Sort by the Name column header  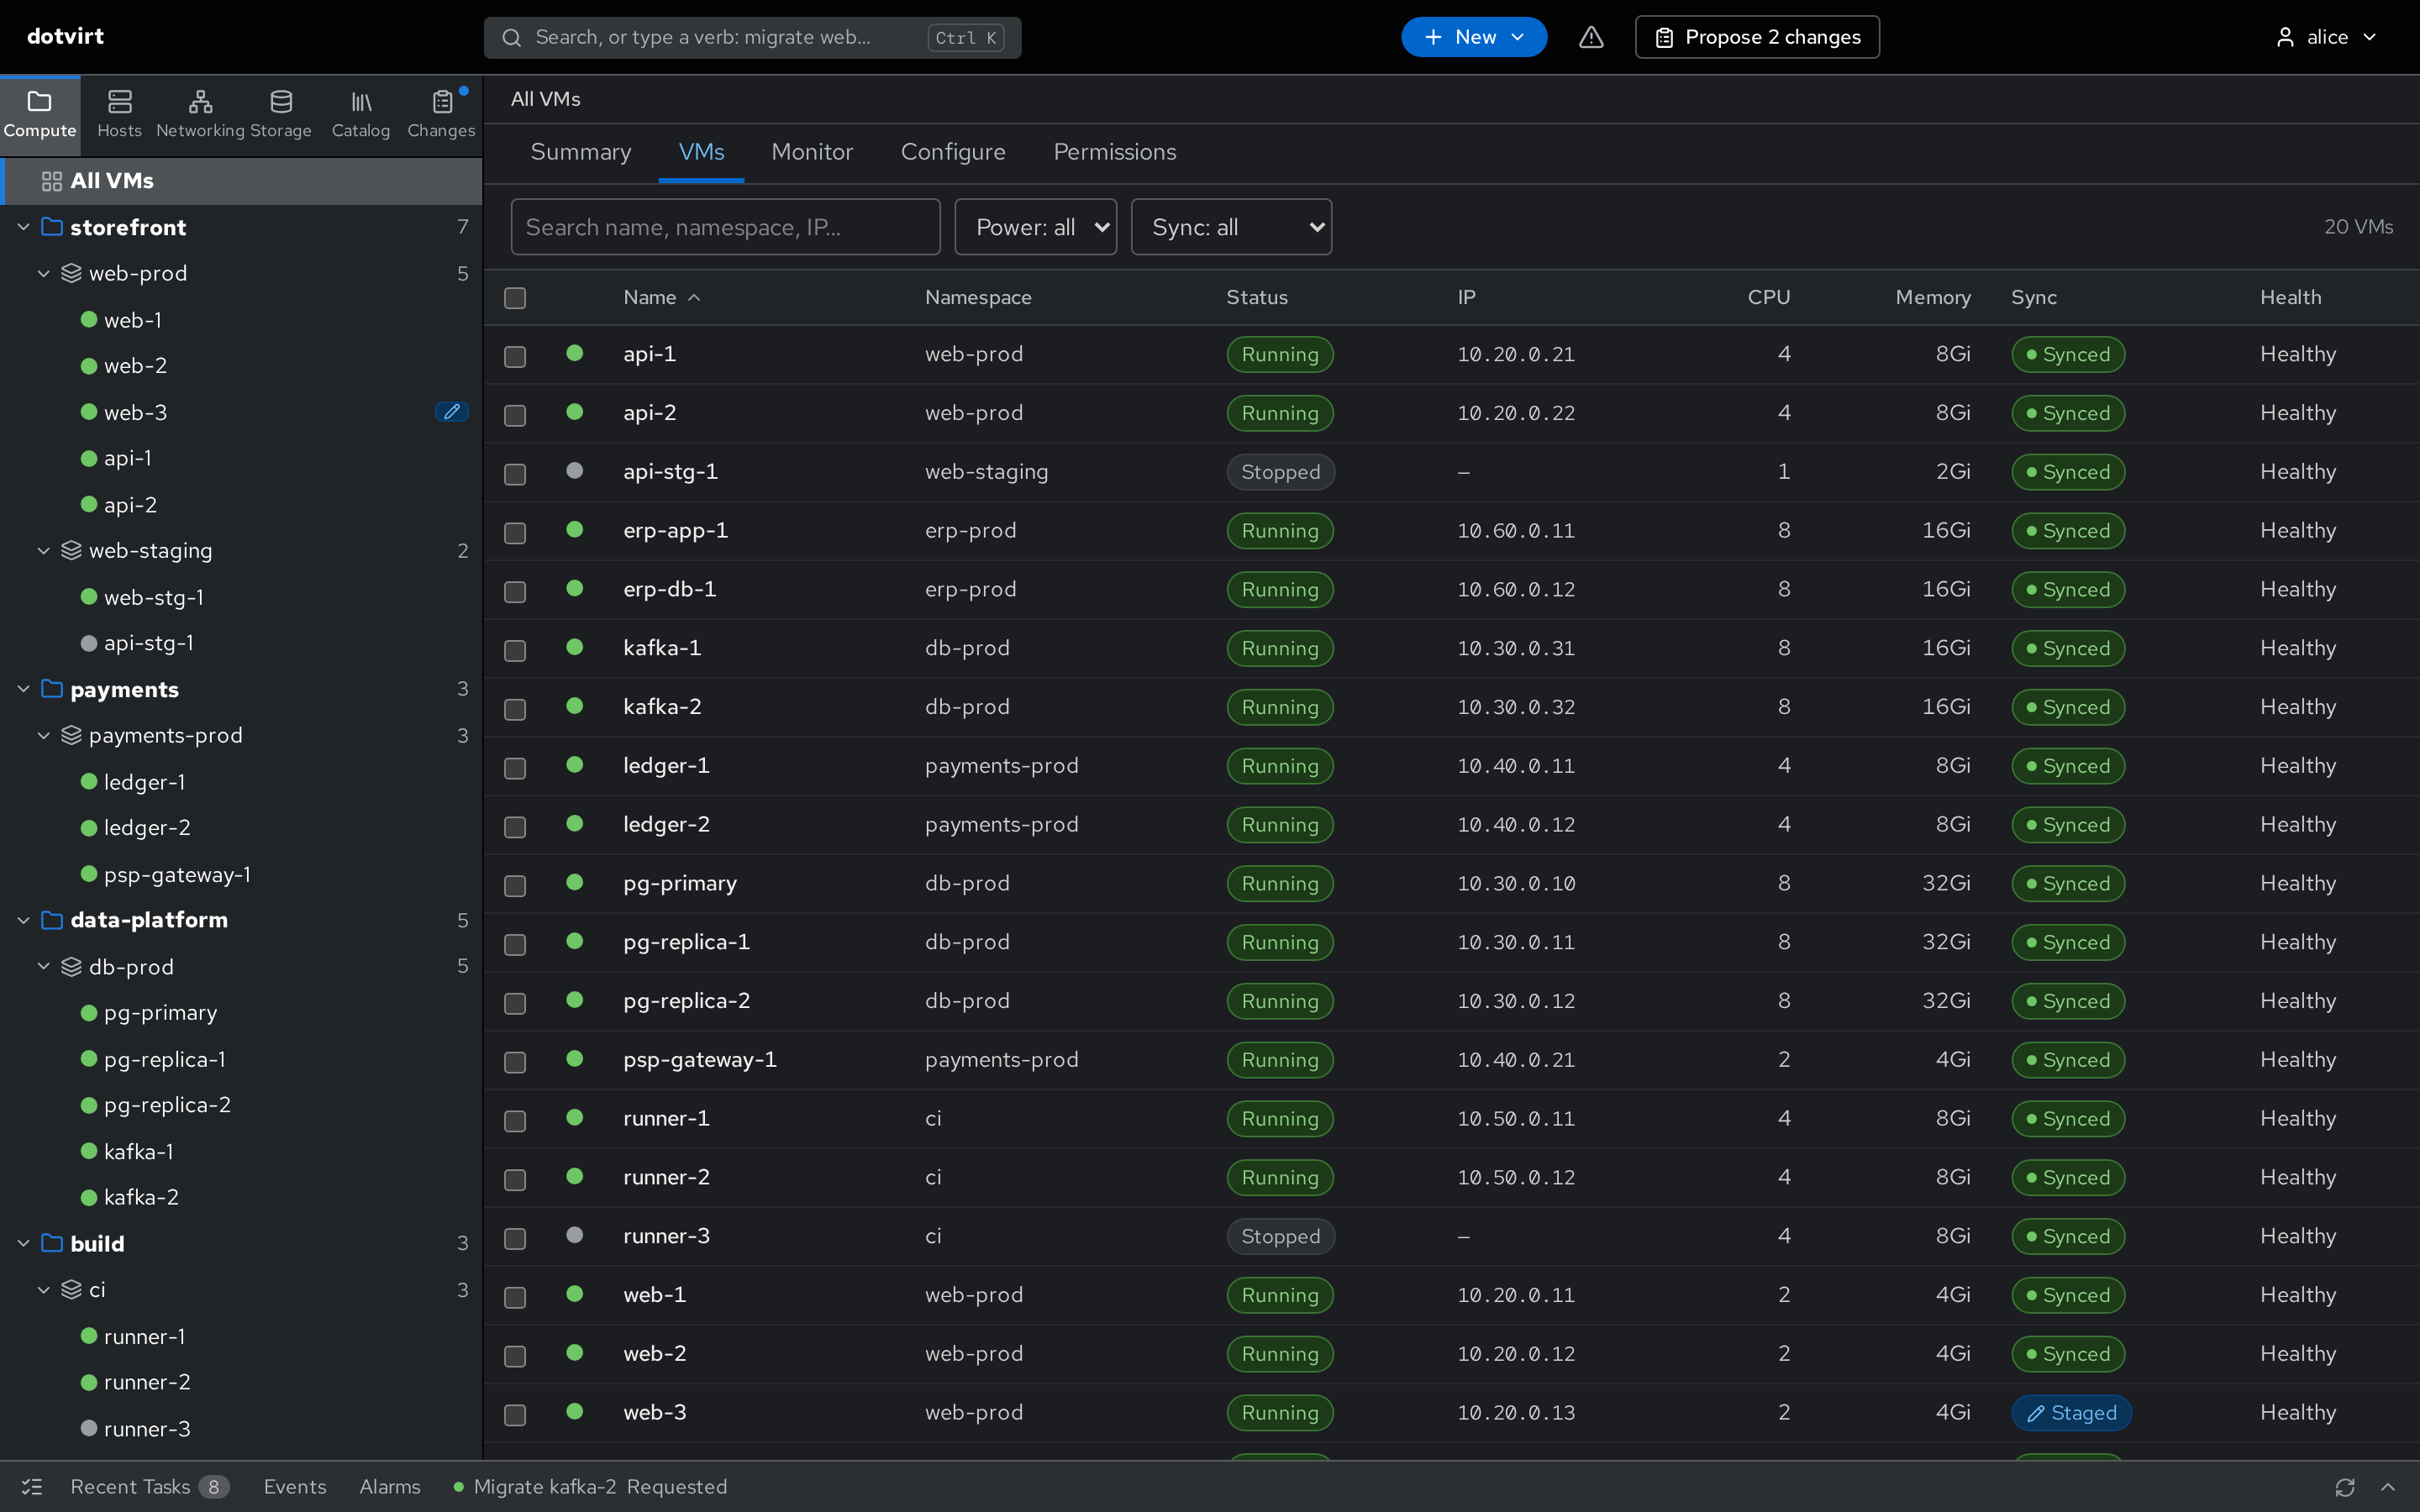pyautogui.click(x=662, y=297)
